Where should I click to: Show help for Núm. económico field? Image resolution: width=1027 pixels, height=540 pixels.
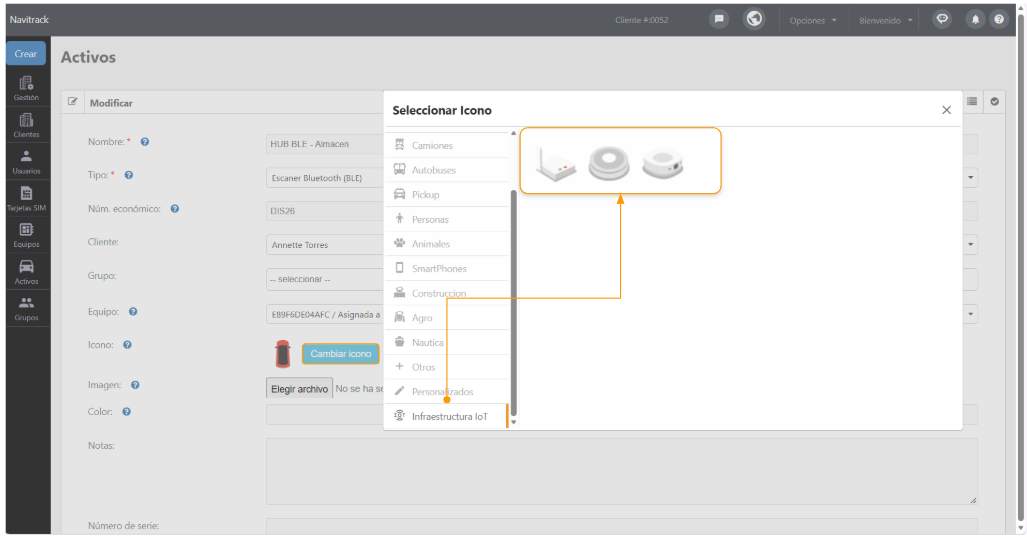(175, 209)
